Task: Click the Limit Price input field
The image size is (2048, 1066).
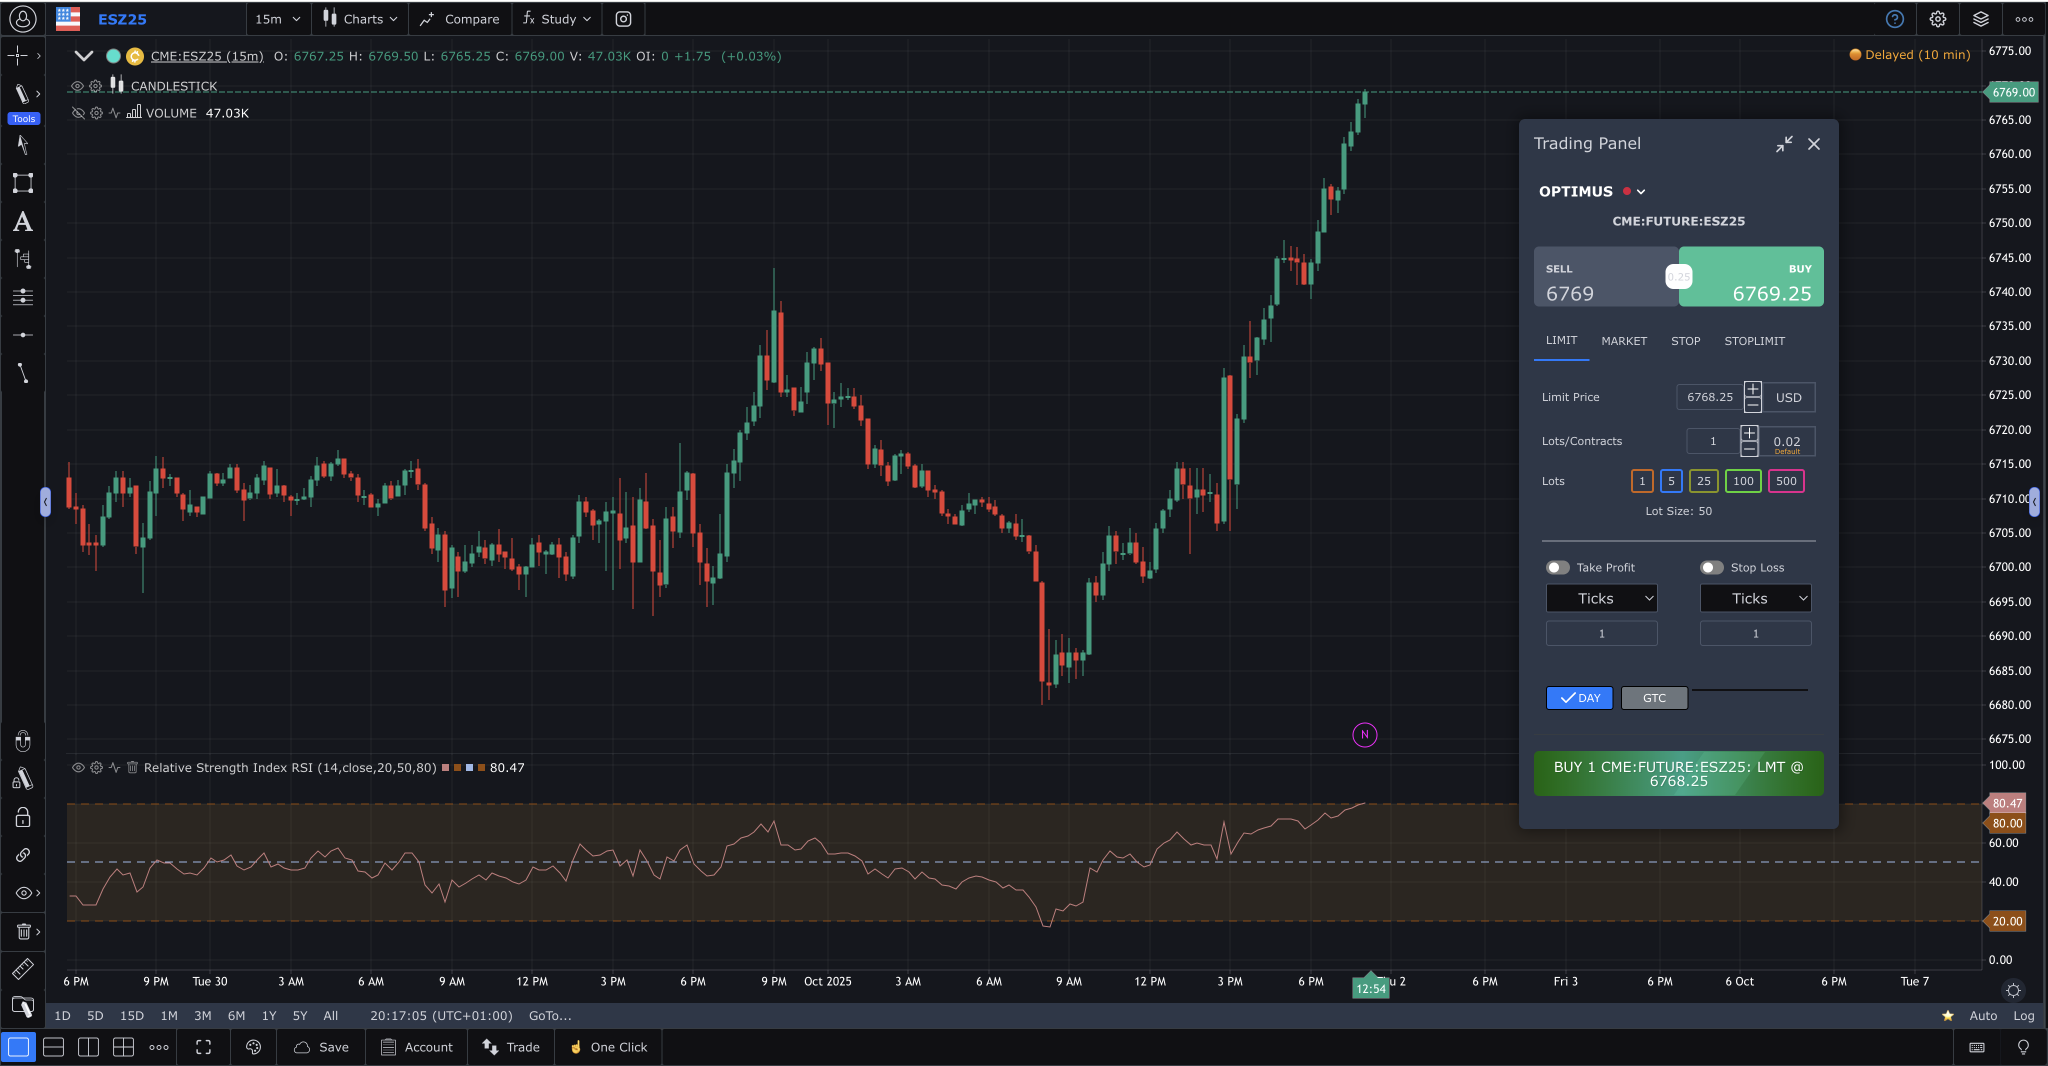Action: (1709, 397)
